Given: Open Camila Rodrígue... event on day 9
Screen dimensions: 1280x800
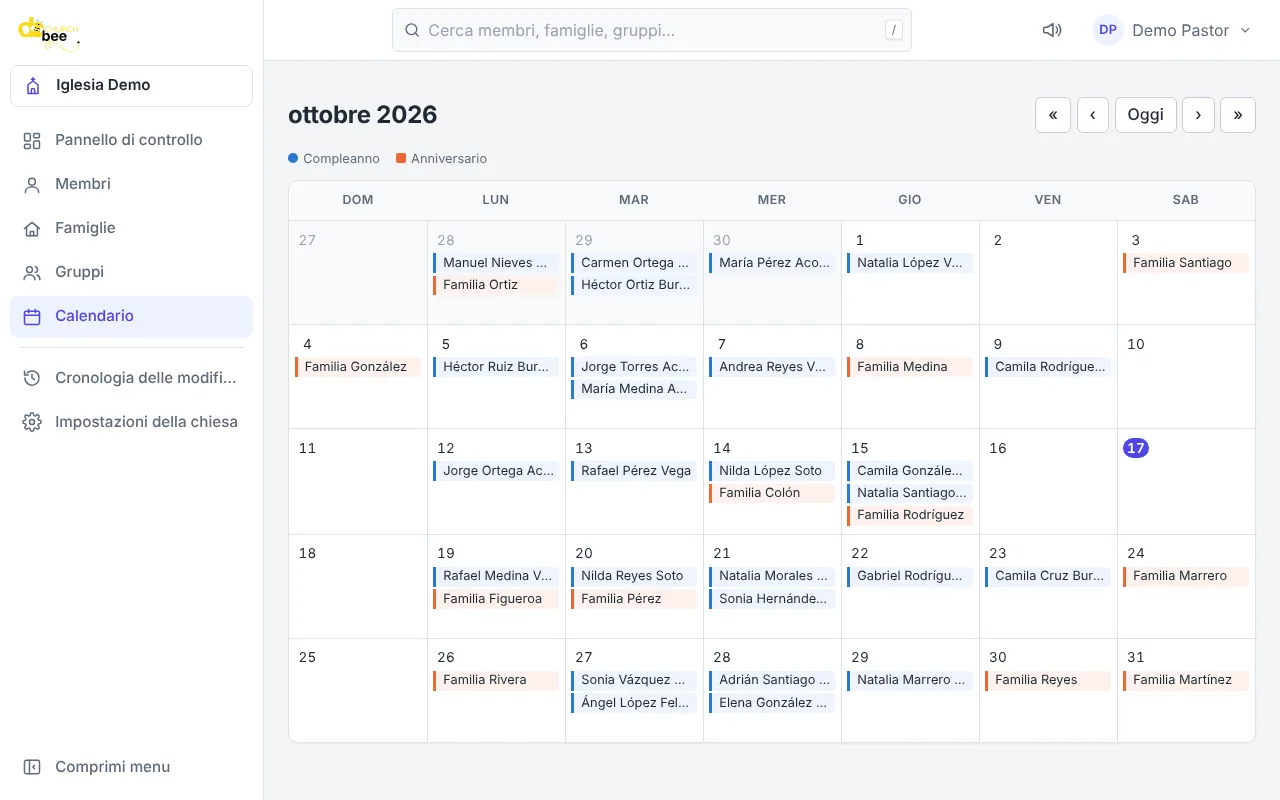Looking at the screenshot, I should point(1048,367).
